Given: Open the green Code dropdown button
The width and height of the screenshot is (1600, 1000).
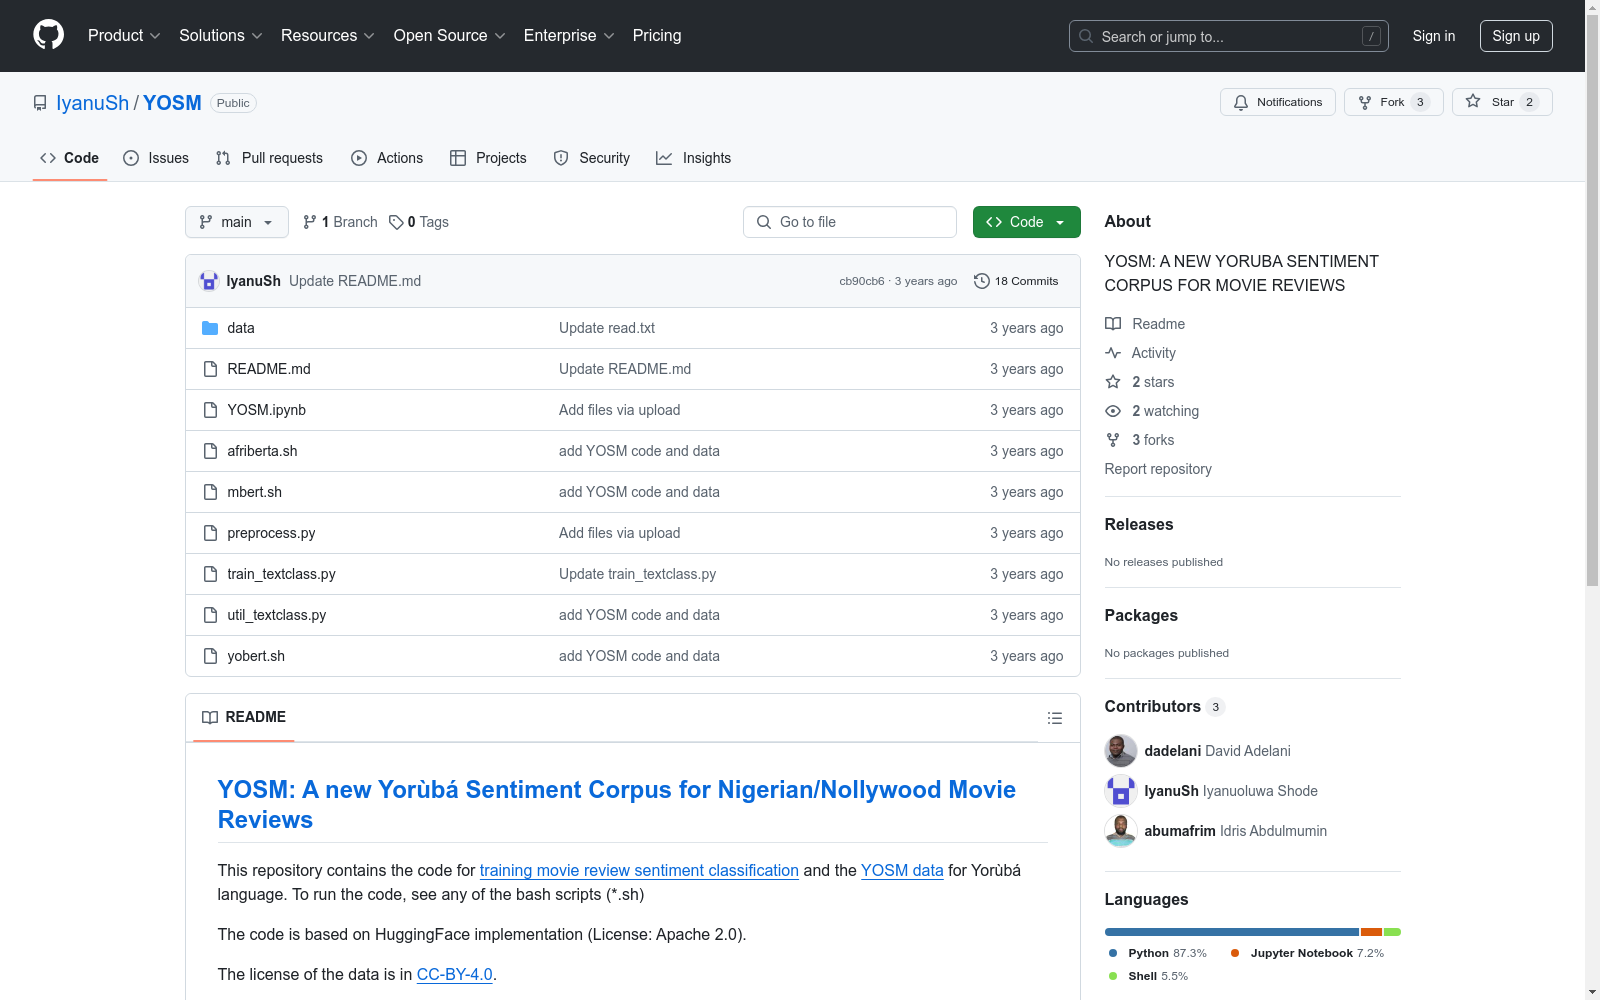Looking at the screenshot, I should click(1026, 222).
